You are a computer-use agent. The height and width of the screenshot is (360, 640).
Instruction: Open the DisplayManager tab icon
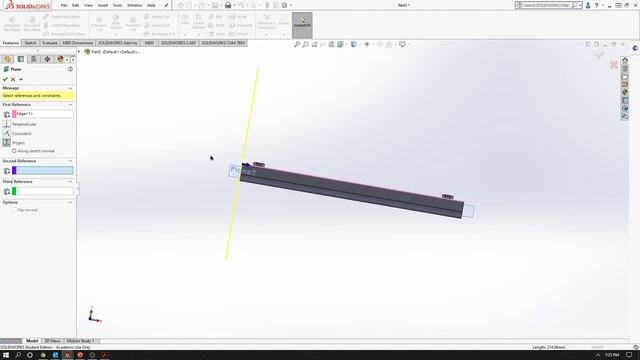click(x=60, y=59)
